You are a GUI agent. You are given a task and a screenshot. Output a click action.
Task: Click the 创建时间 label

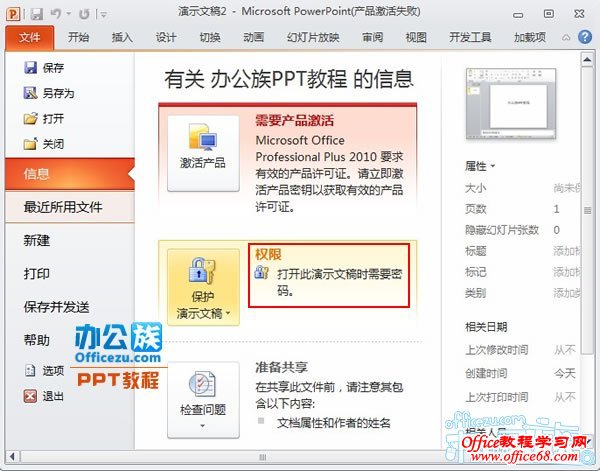point(486,373)
